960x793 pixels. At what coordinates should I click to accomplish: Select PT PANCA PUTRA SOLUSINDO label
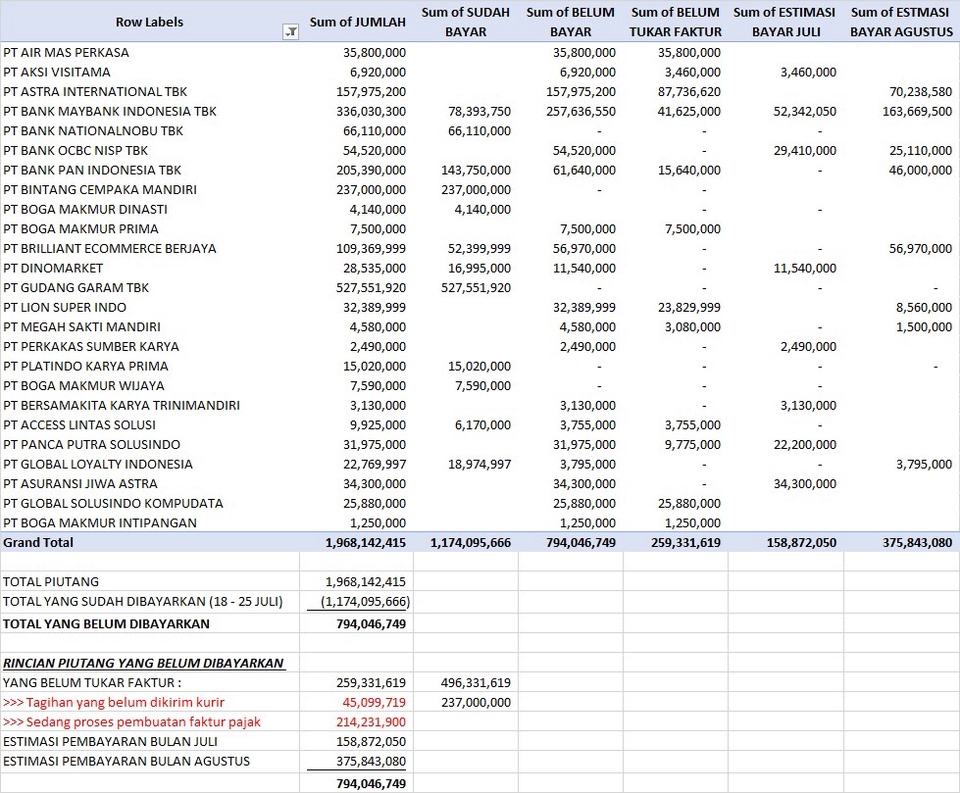pos(91,445)
